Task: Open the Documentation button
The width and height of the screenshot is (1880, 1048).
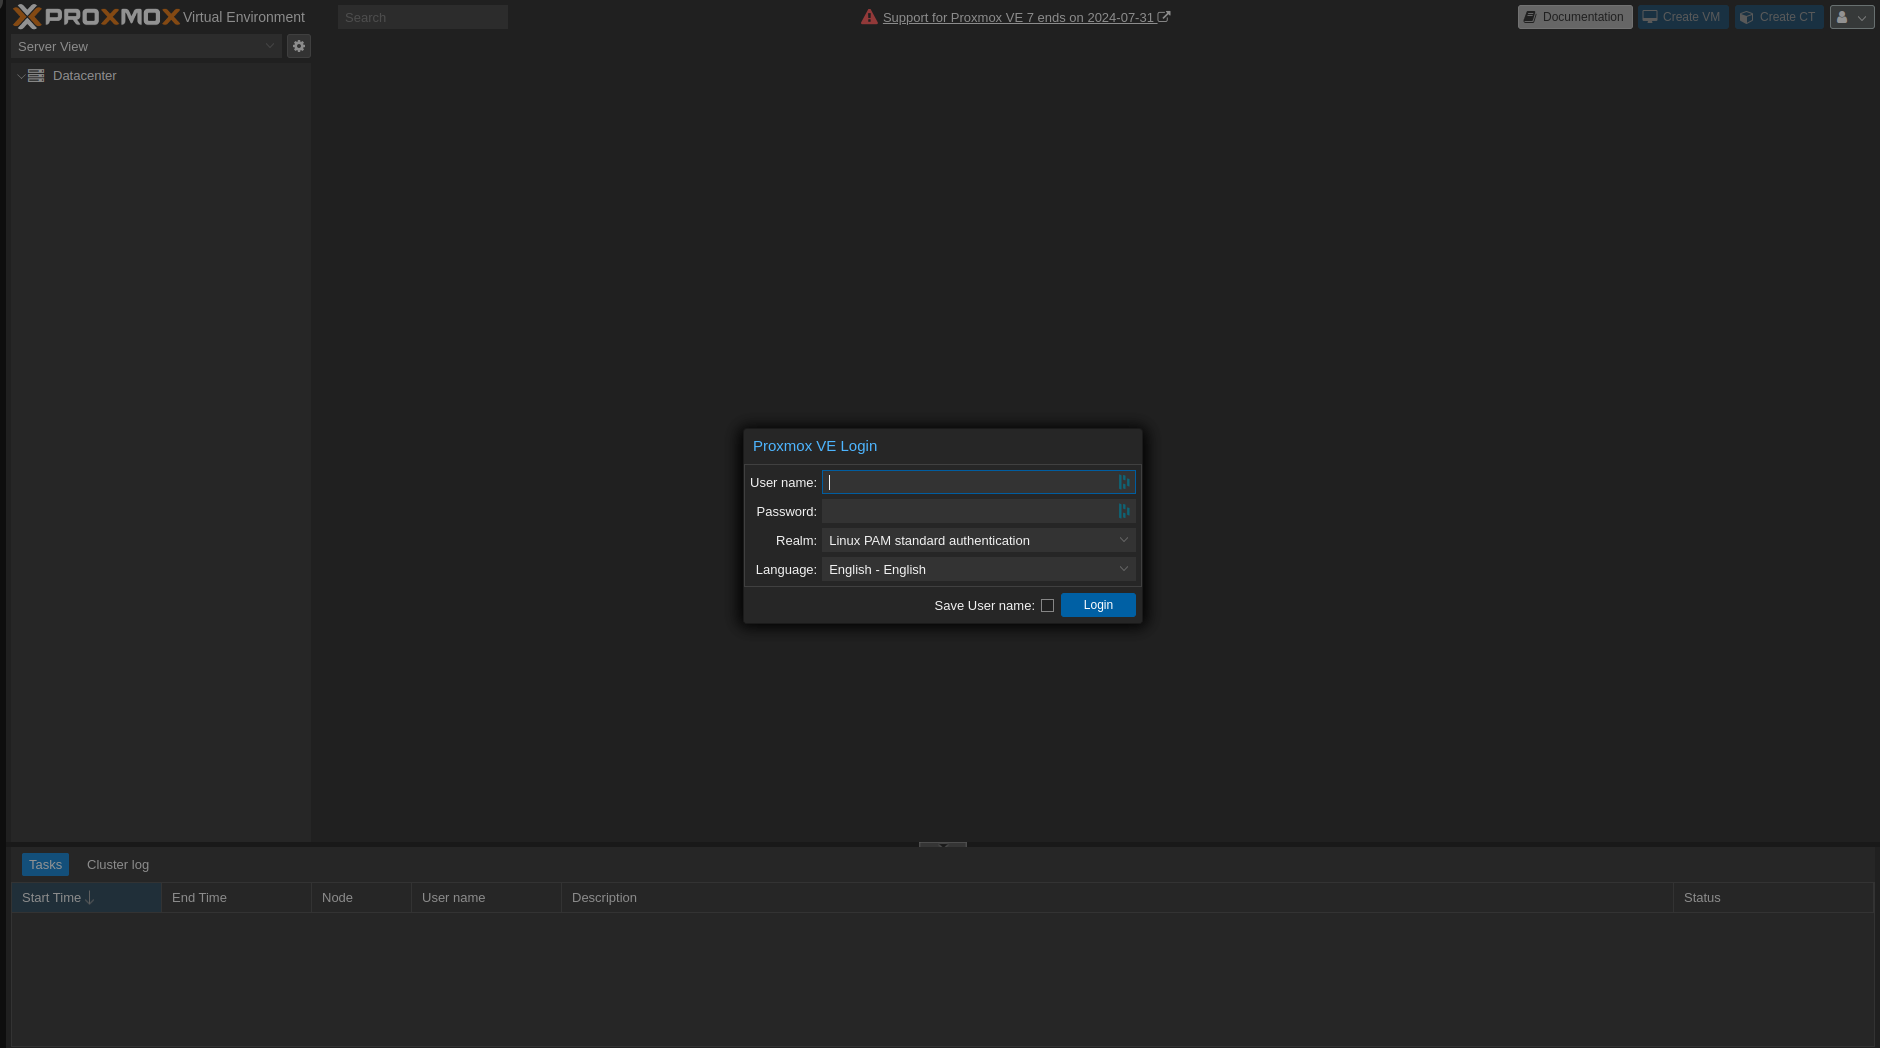Action: (1575, 17)
